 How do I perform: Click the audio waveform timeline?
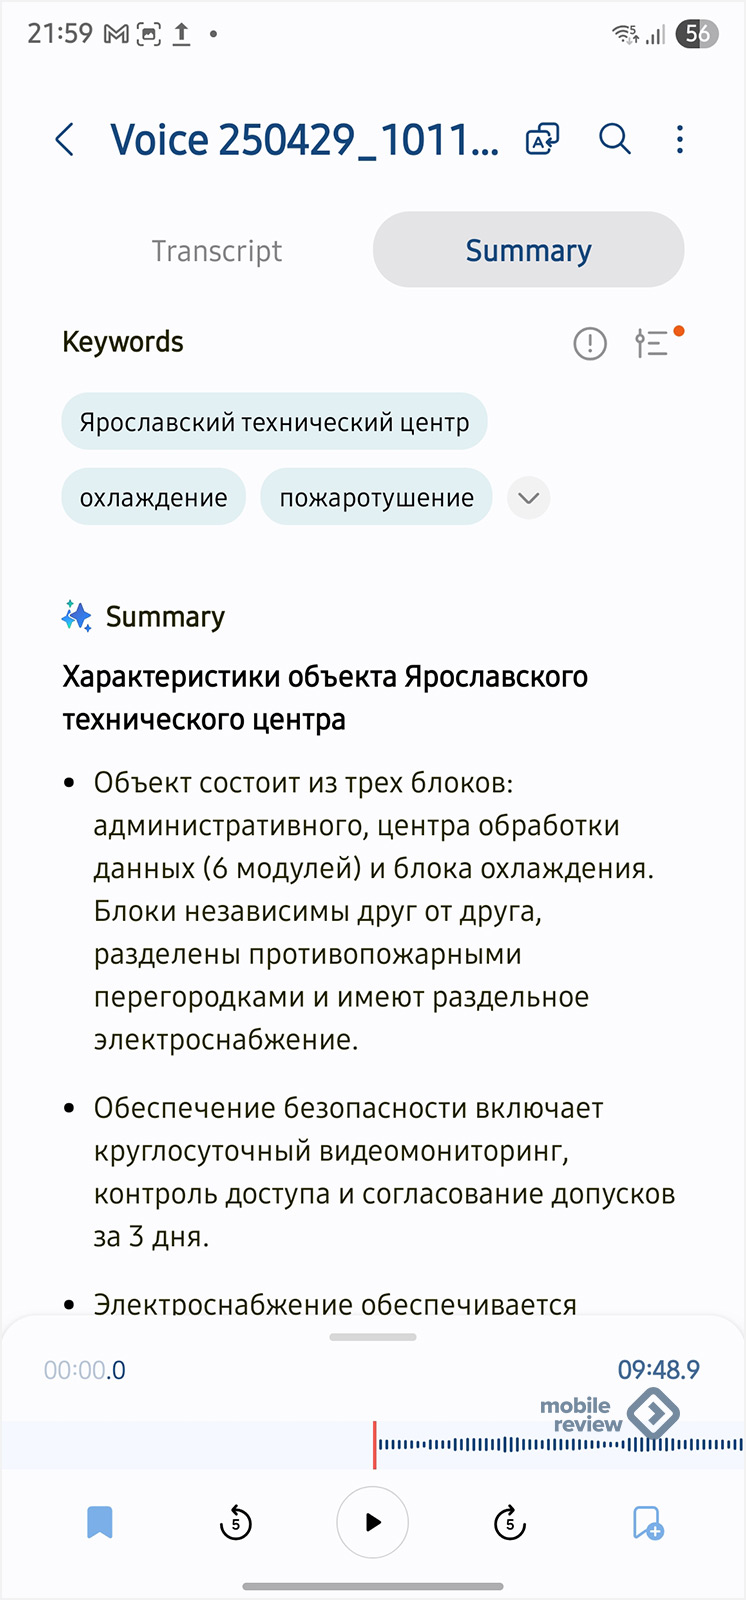tap(373, 1445)
